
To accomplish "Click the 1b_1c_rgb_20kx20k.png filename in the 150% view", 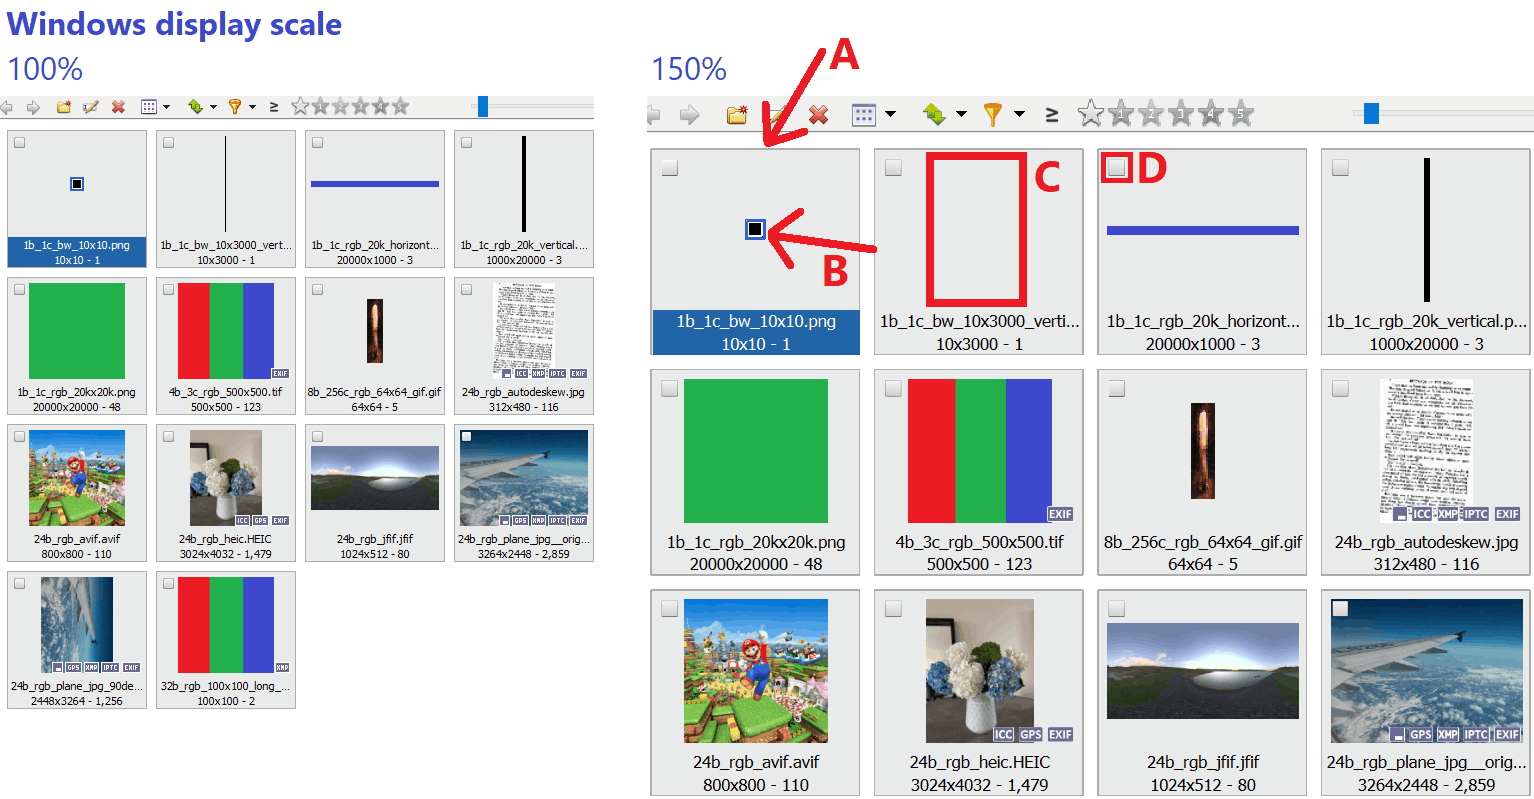I will pos(756,542).
